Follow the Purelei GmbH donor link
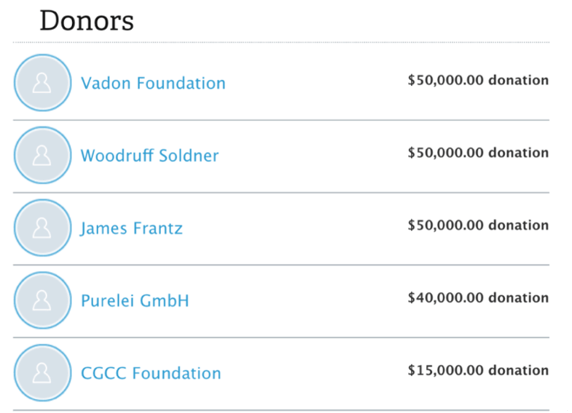This screenshot has height=413, width=572. pyautogui.click(x=135, y=301)
